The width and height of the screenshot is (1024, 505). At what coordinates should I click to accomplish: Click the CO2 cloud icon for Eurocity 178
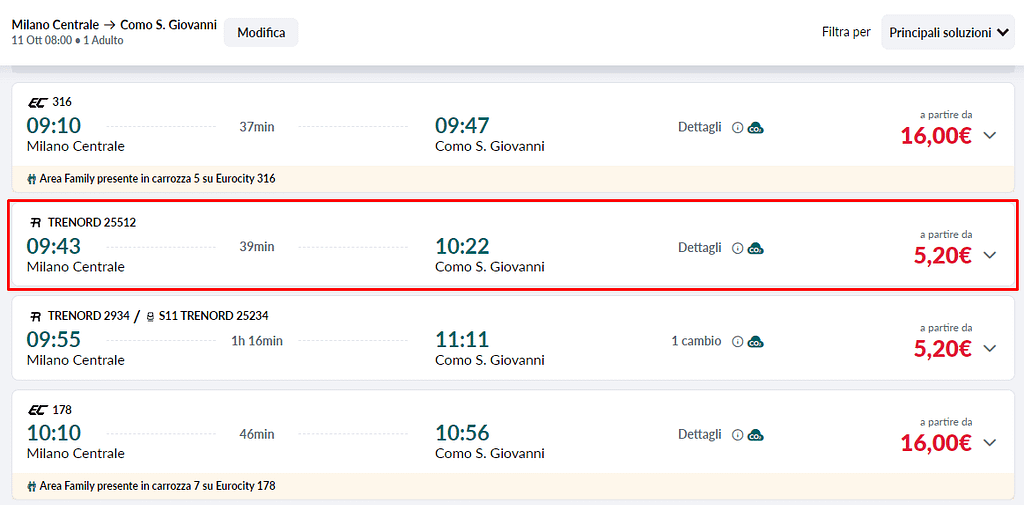[756, 435]
